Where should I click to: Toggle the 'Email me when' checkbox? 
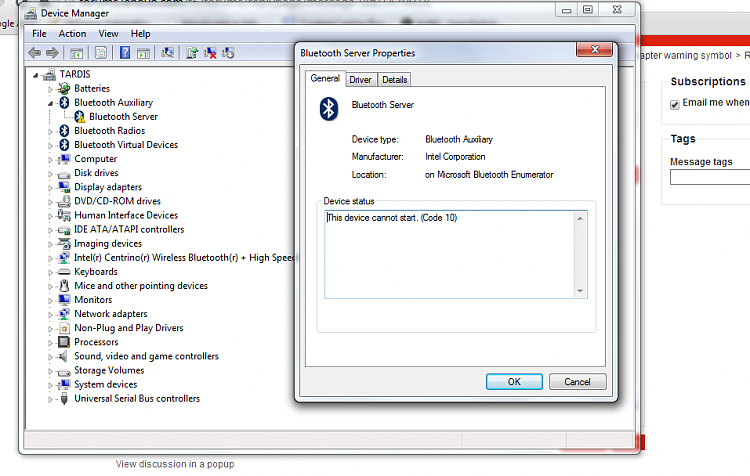pyautogui.click(x=674, y=105)
